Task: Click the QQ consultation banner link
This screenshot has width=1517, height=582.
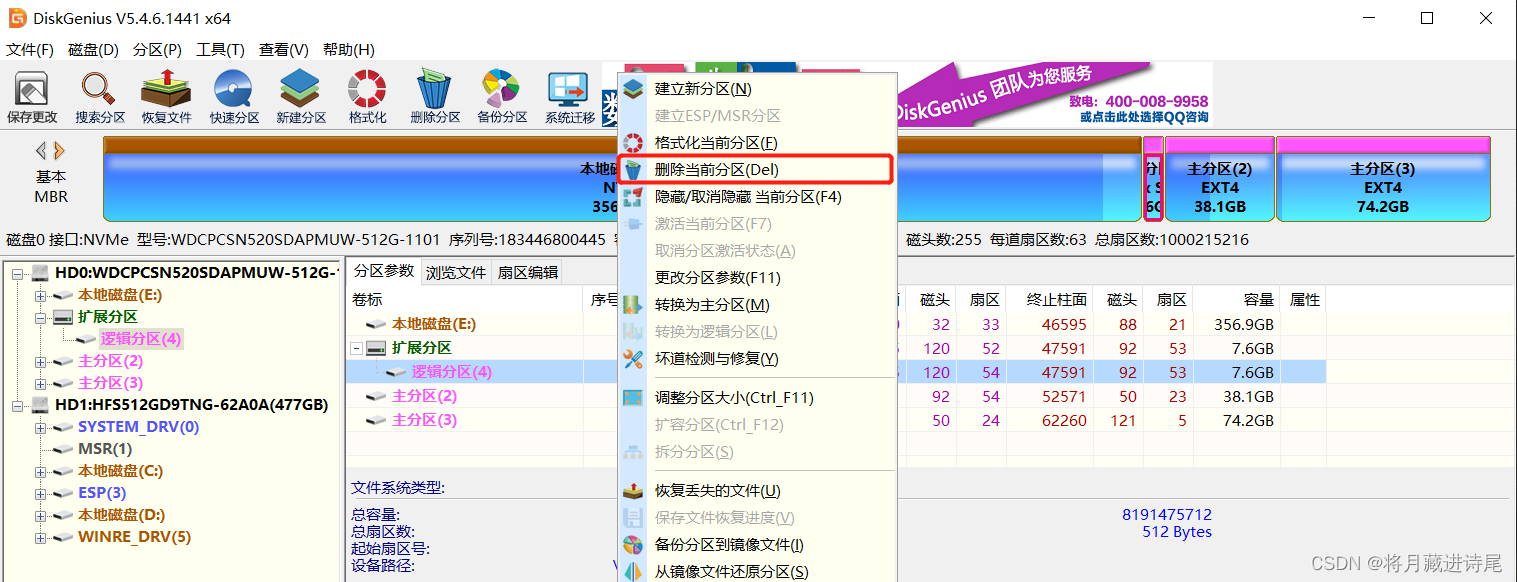Action: 1144,117
